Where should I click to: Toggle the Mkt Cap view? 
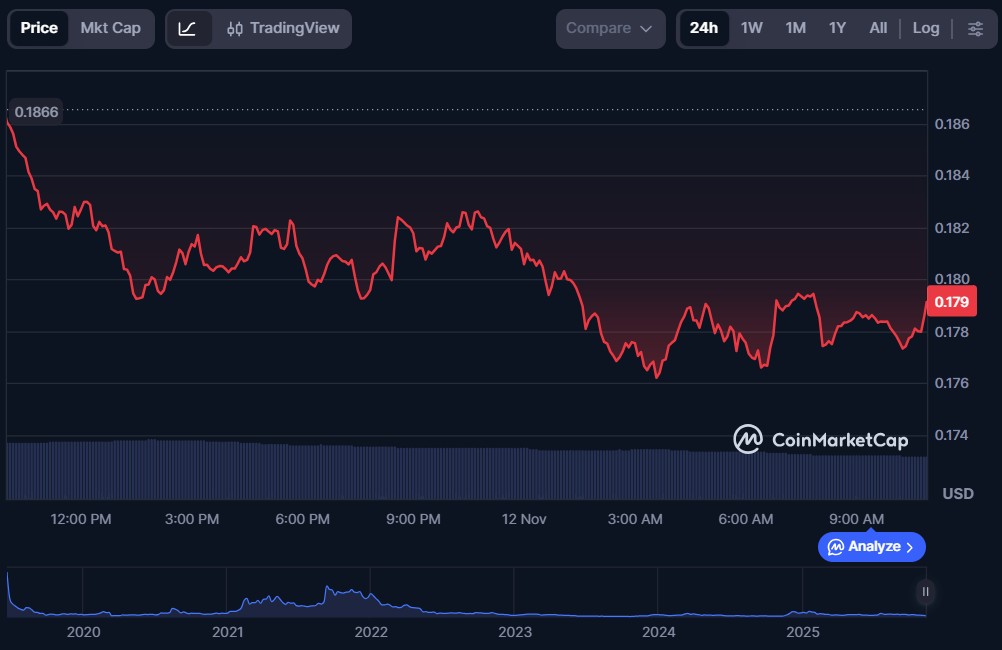point(111,28)
